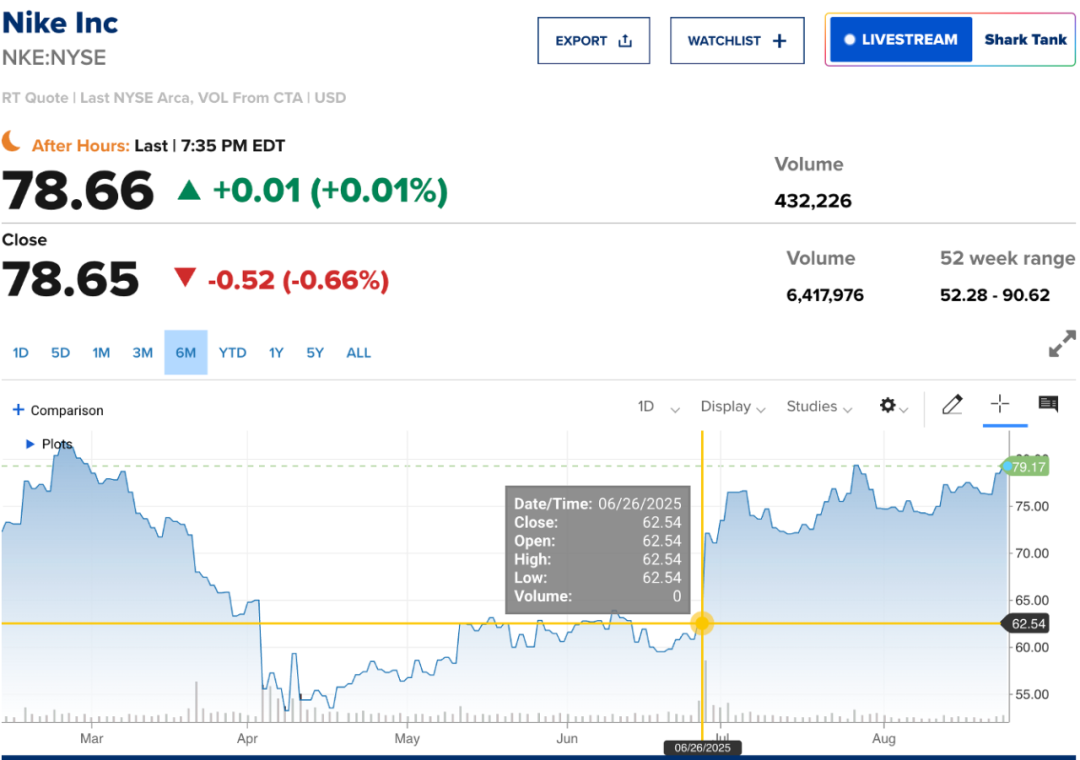Screen dimensions: 1080x760
Task: Open the 1D interval dropdown
Action: 658,407
